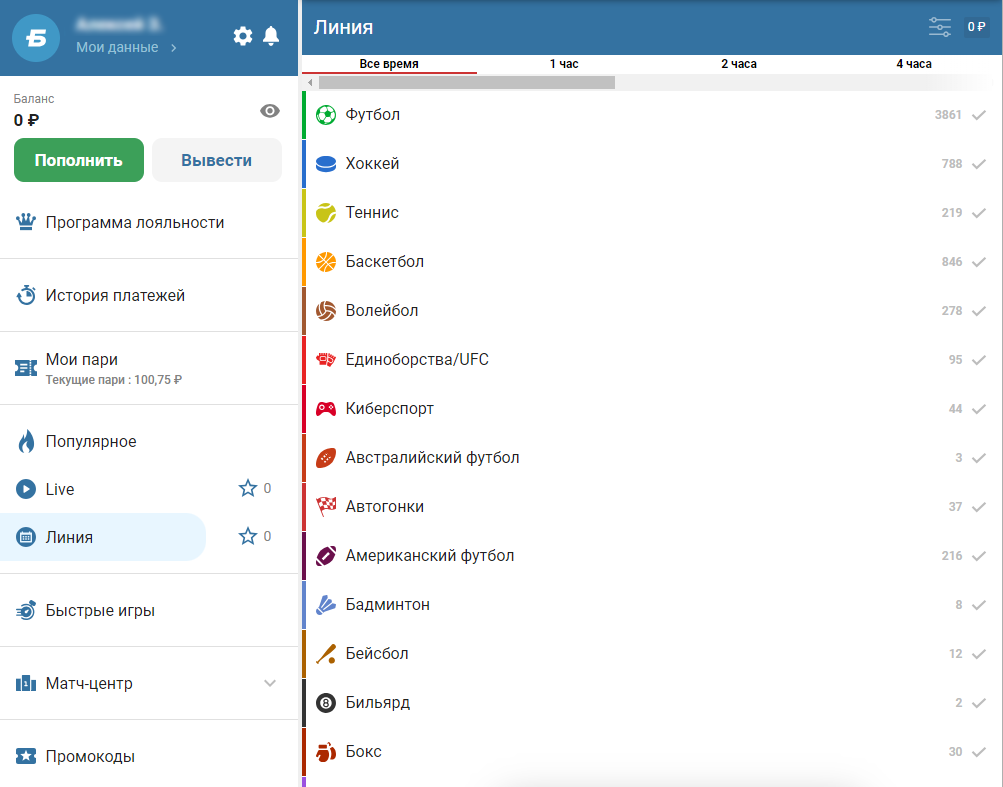Click the Автогонки checkered flag icon
This screenshot has width=1003, height=787.
(326, 506)
